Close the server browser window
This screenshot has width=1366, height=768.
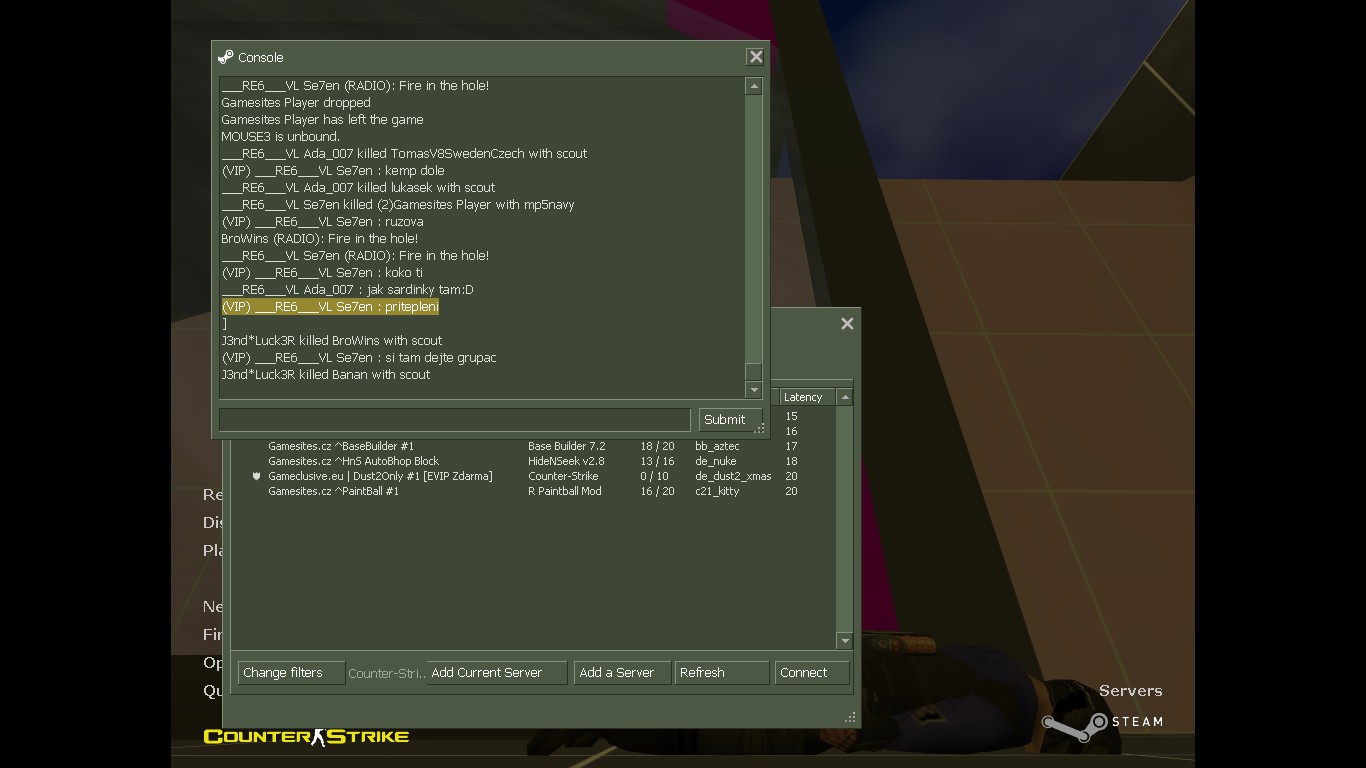pyautogui.click(x=847, y=324)
